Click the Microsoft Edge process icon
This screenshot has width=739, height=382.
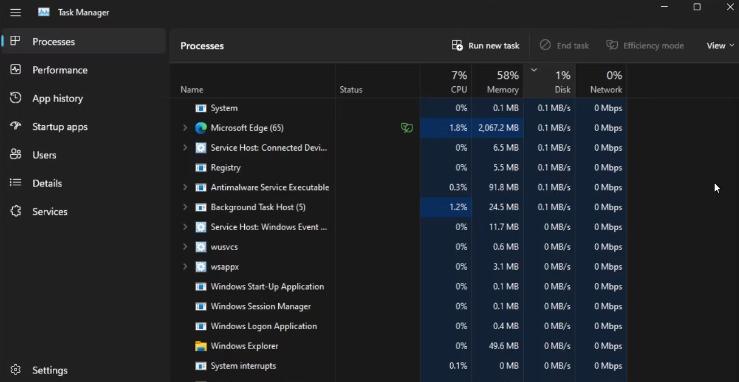click(x=201, y=128)
